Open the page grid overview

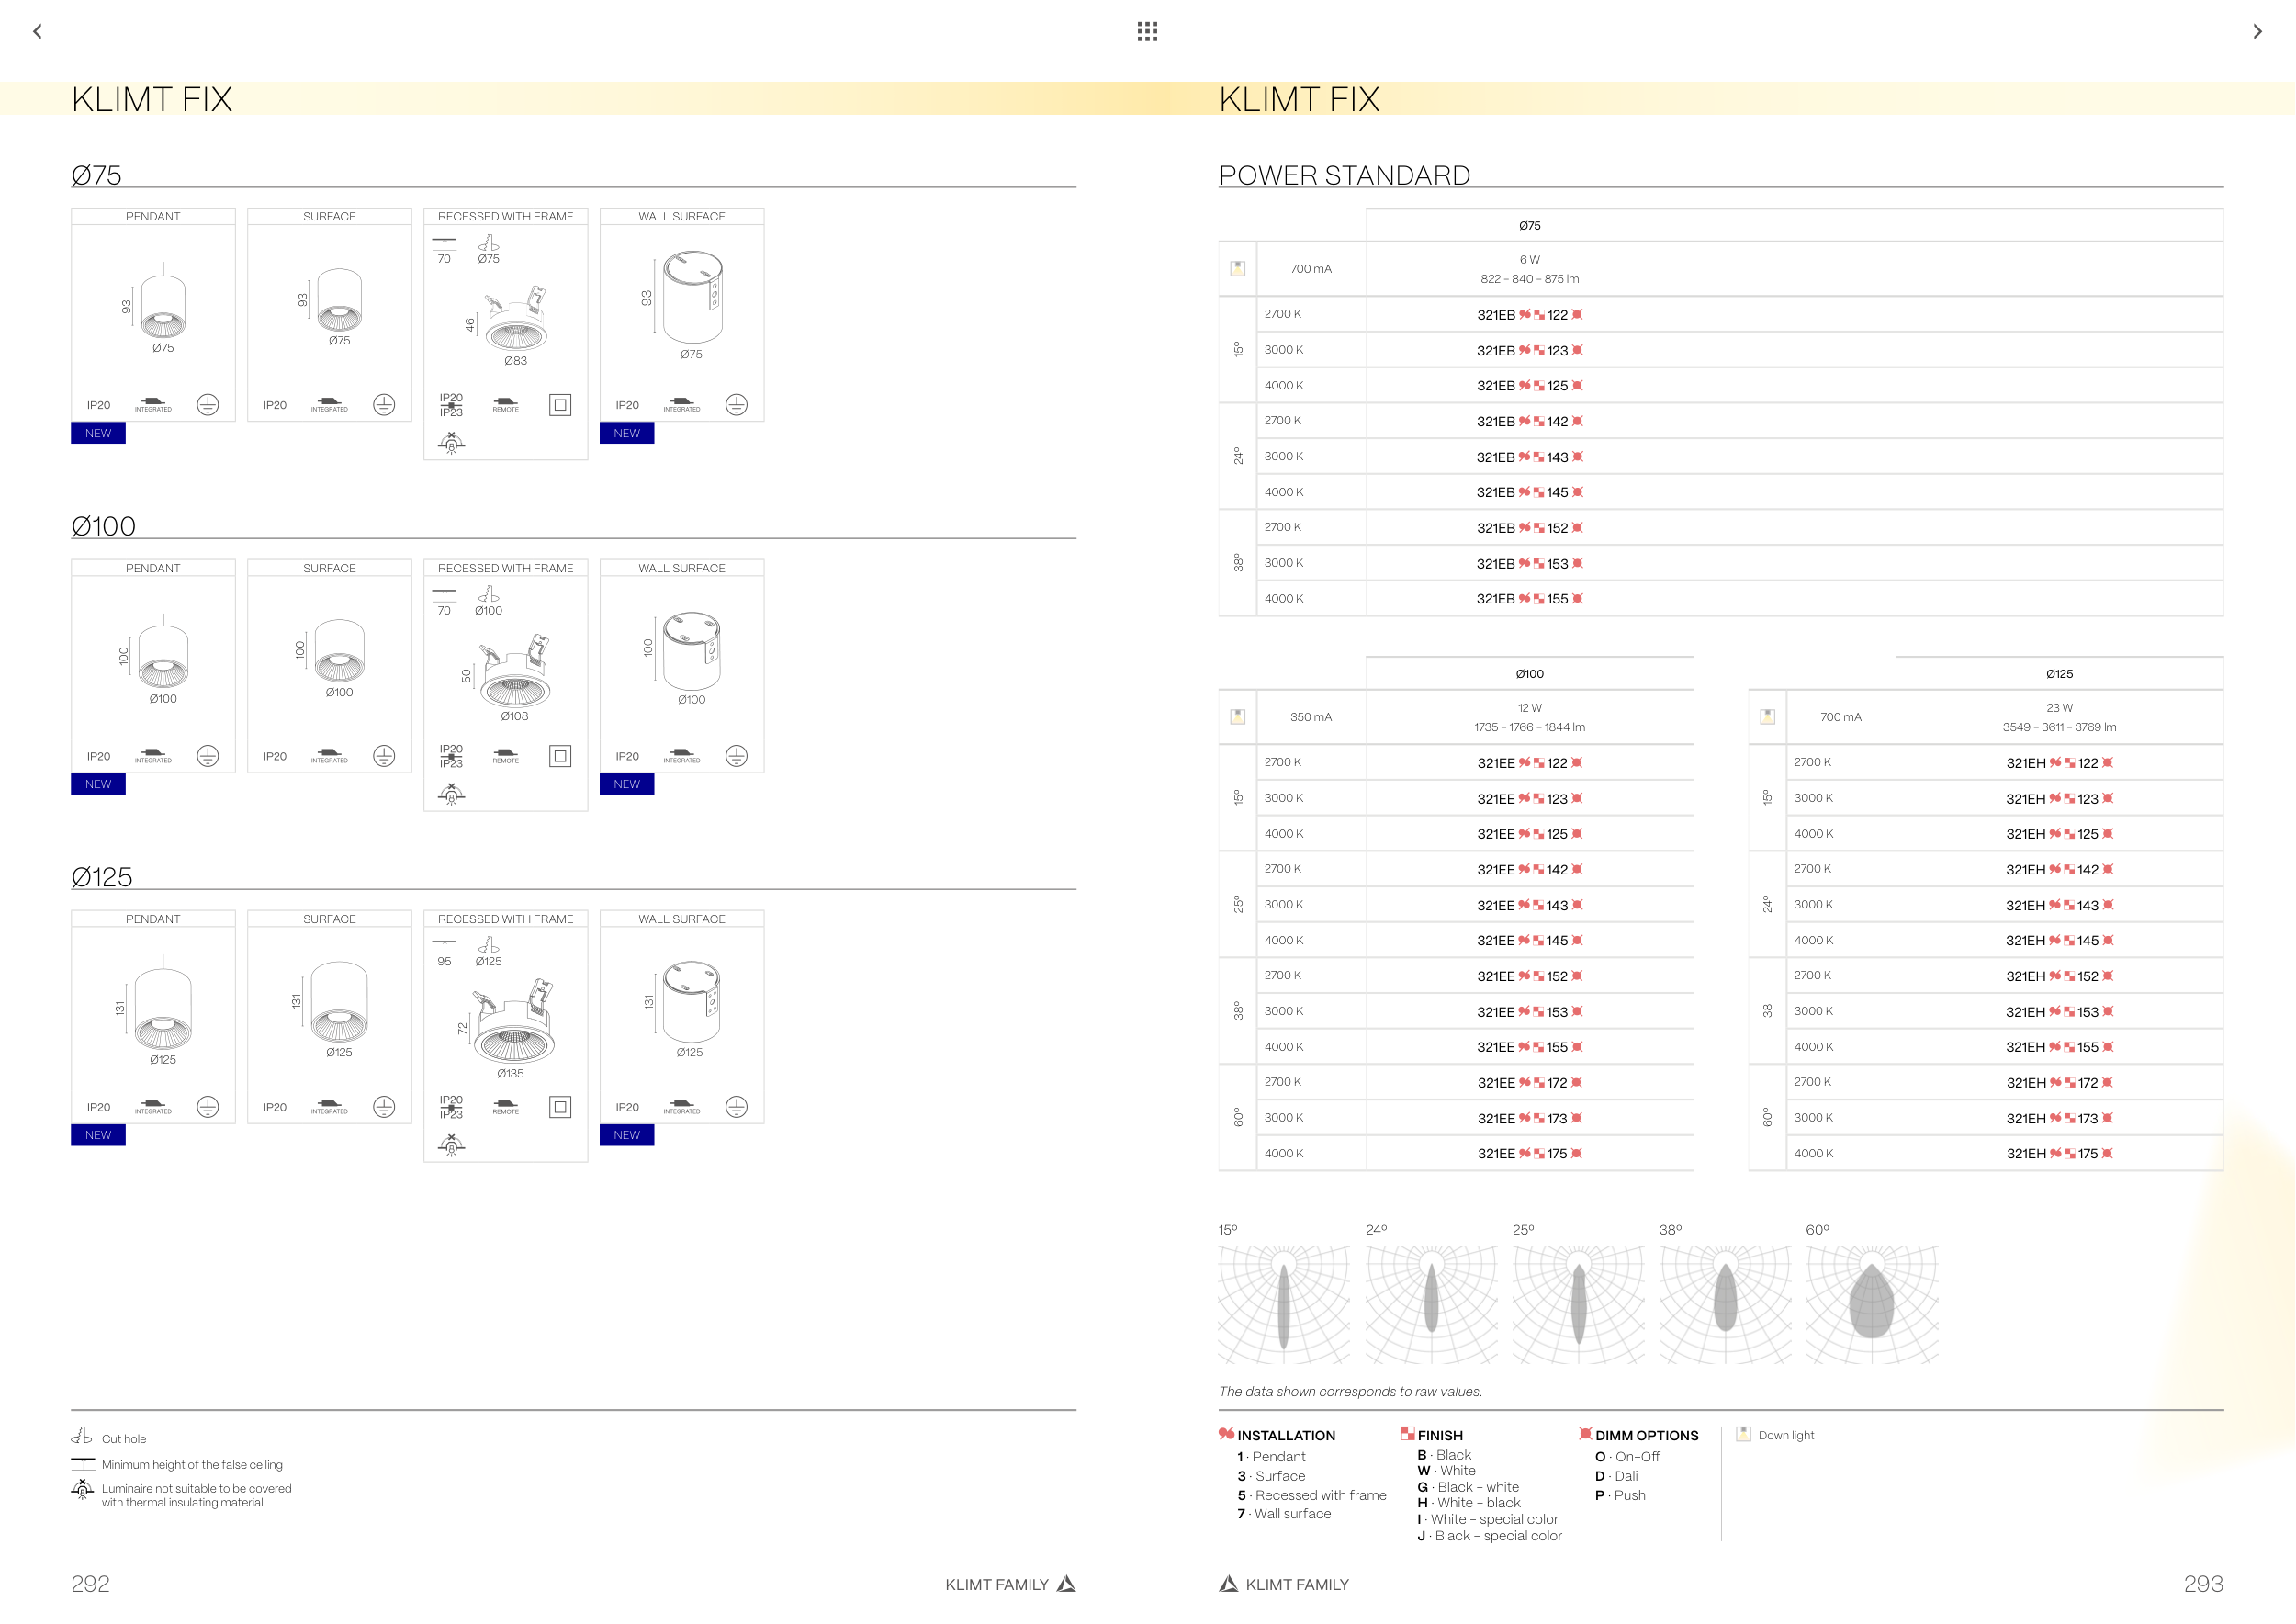coord(1147,31)
